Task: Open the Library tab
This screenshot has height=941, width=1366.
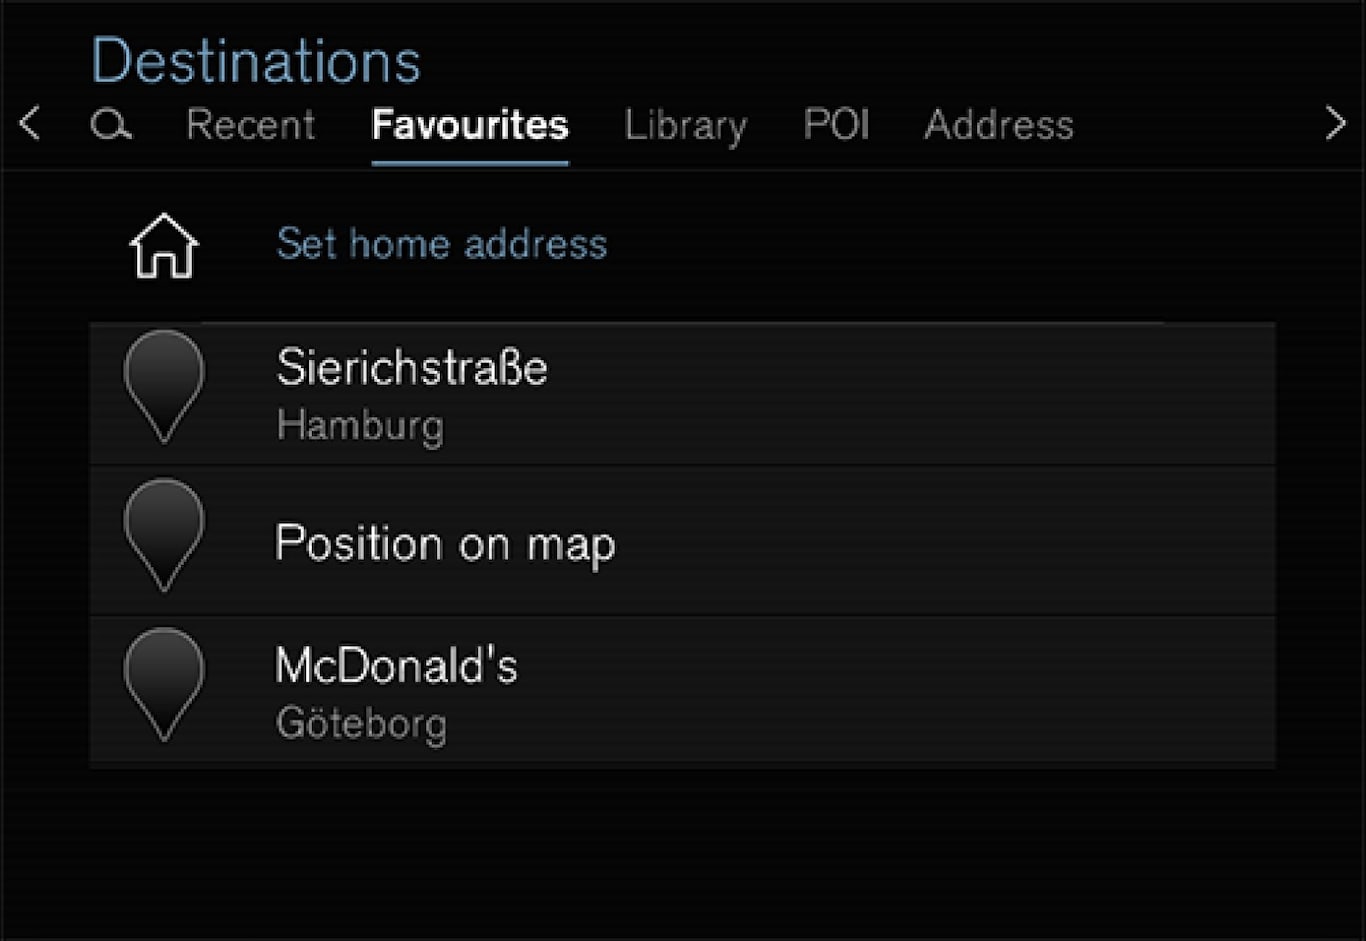Action: point(685,125)
